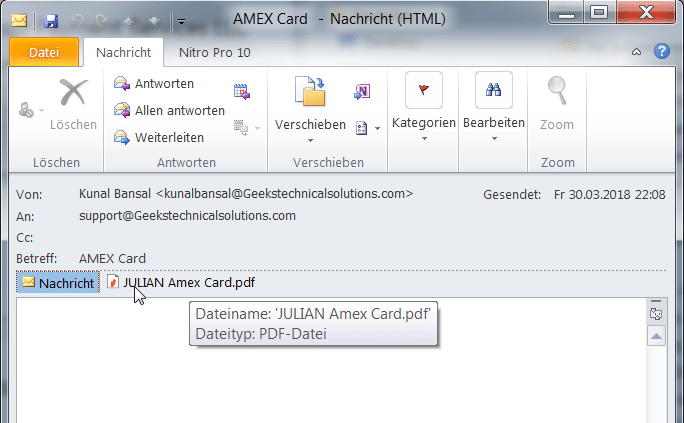Go to previous item arrow
Screen dimensions: 684x423
128,20
